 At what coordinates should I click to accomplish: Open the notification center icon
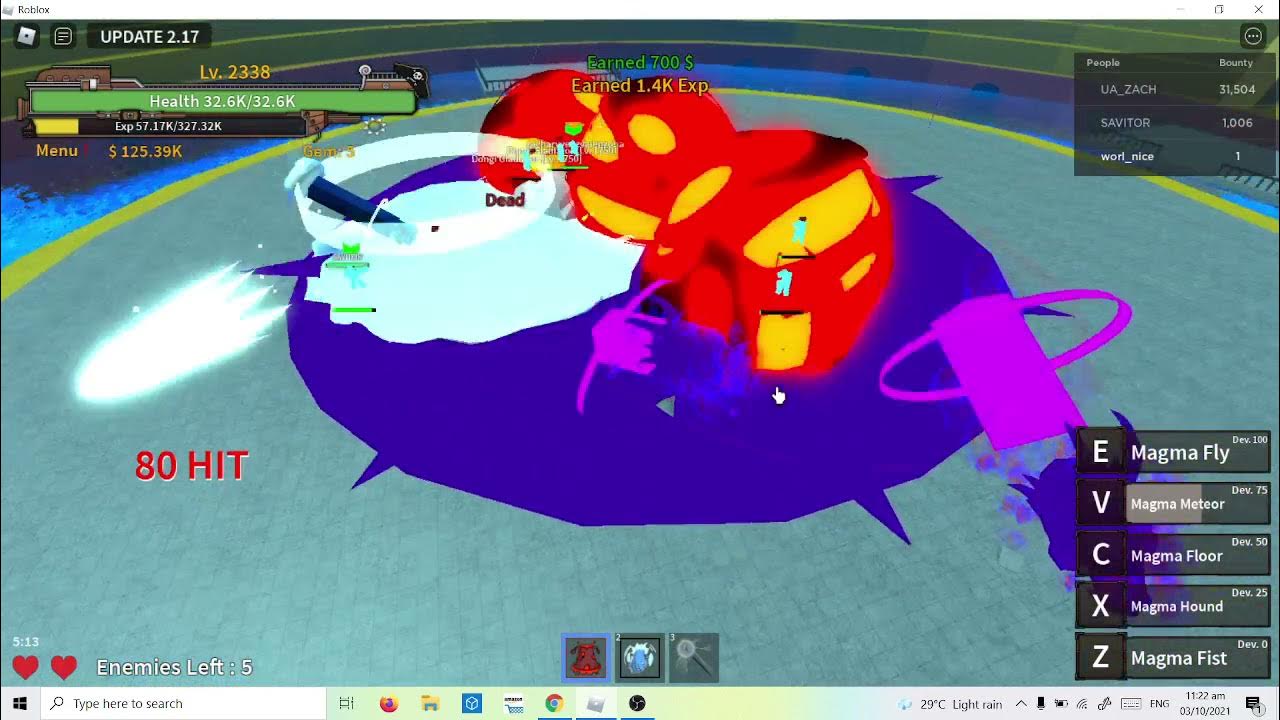coord(1253,703)
